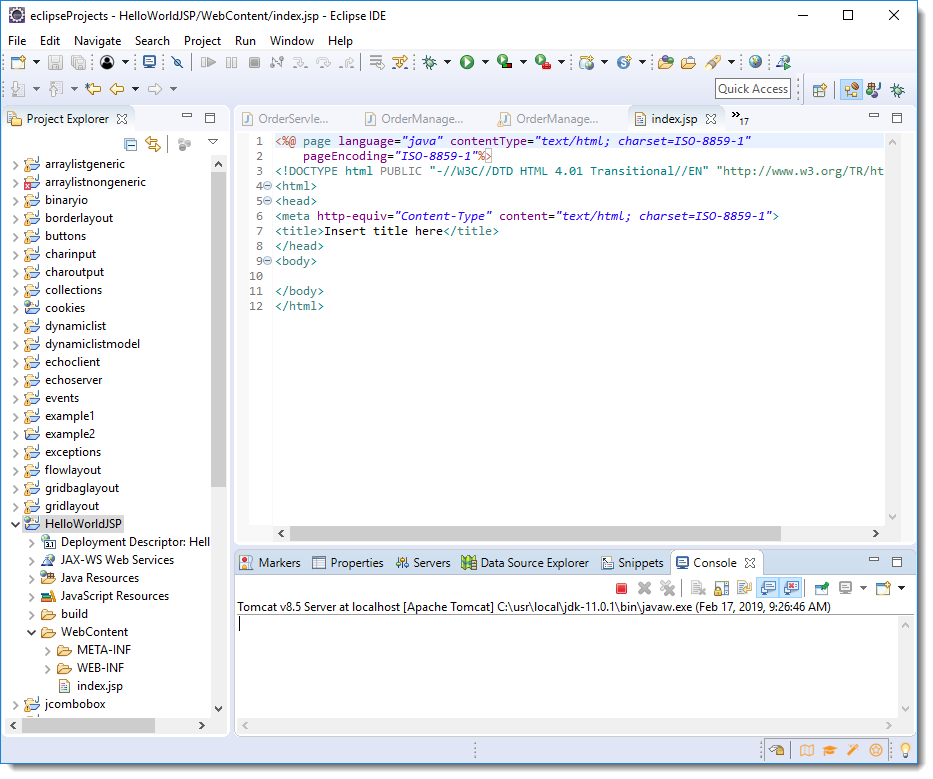Click the Run with Coverage icon

point(505,62)
